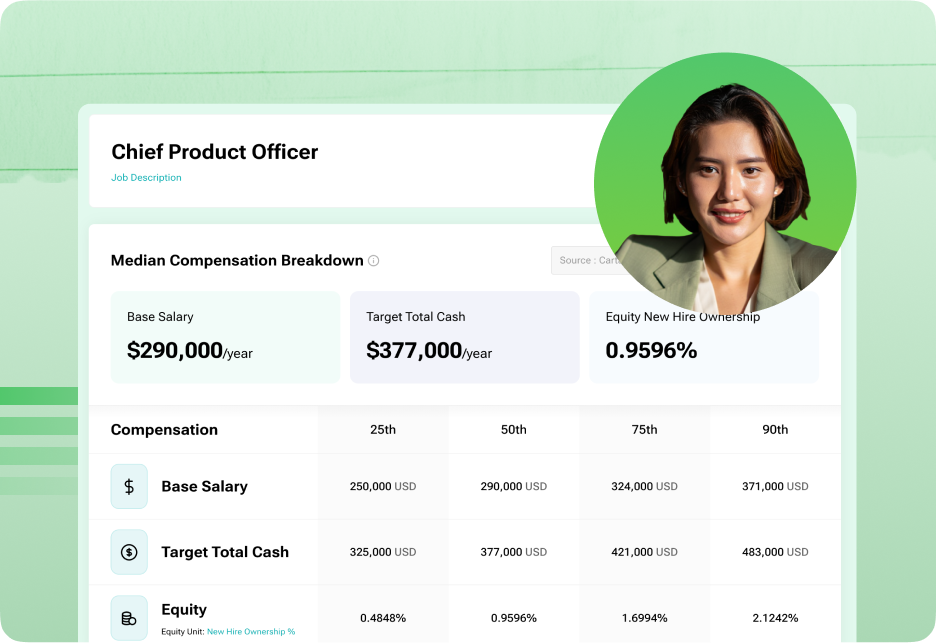Select the 50th percentile column header
This screenshot has width=936, height=643.
click(x=514, y=430)
